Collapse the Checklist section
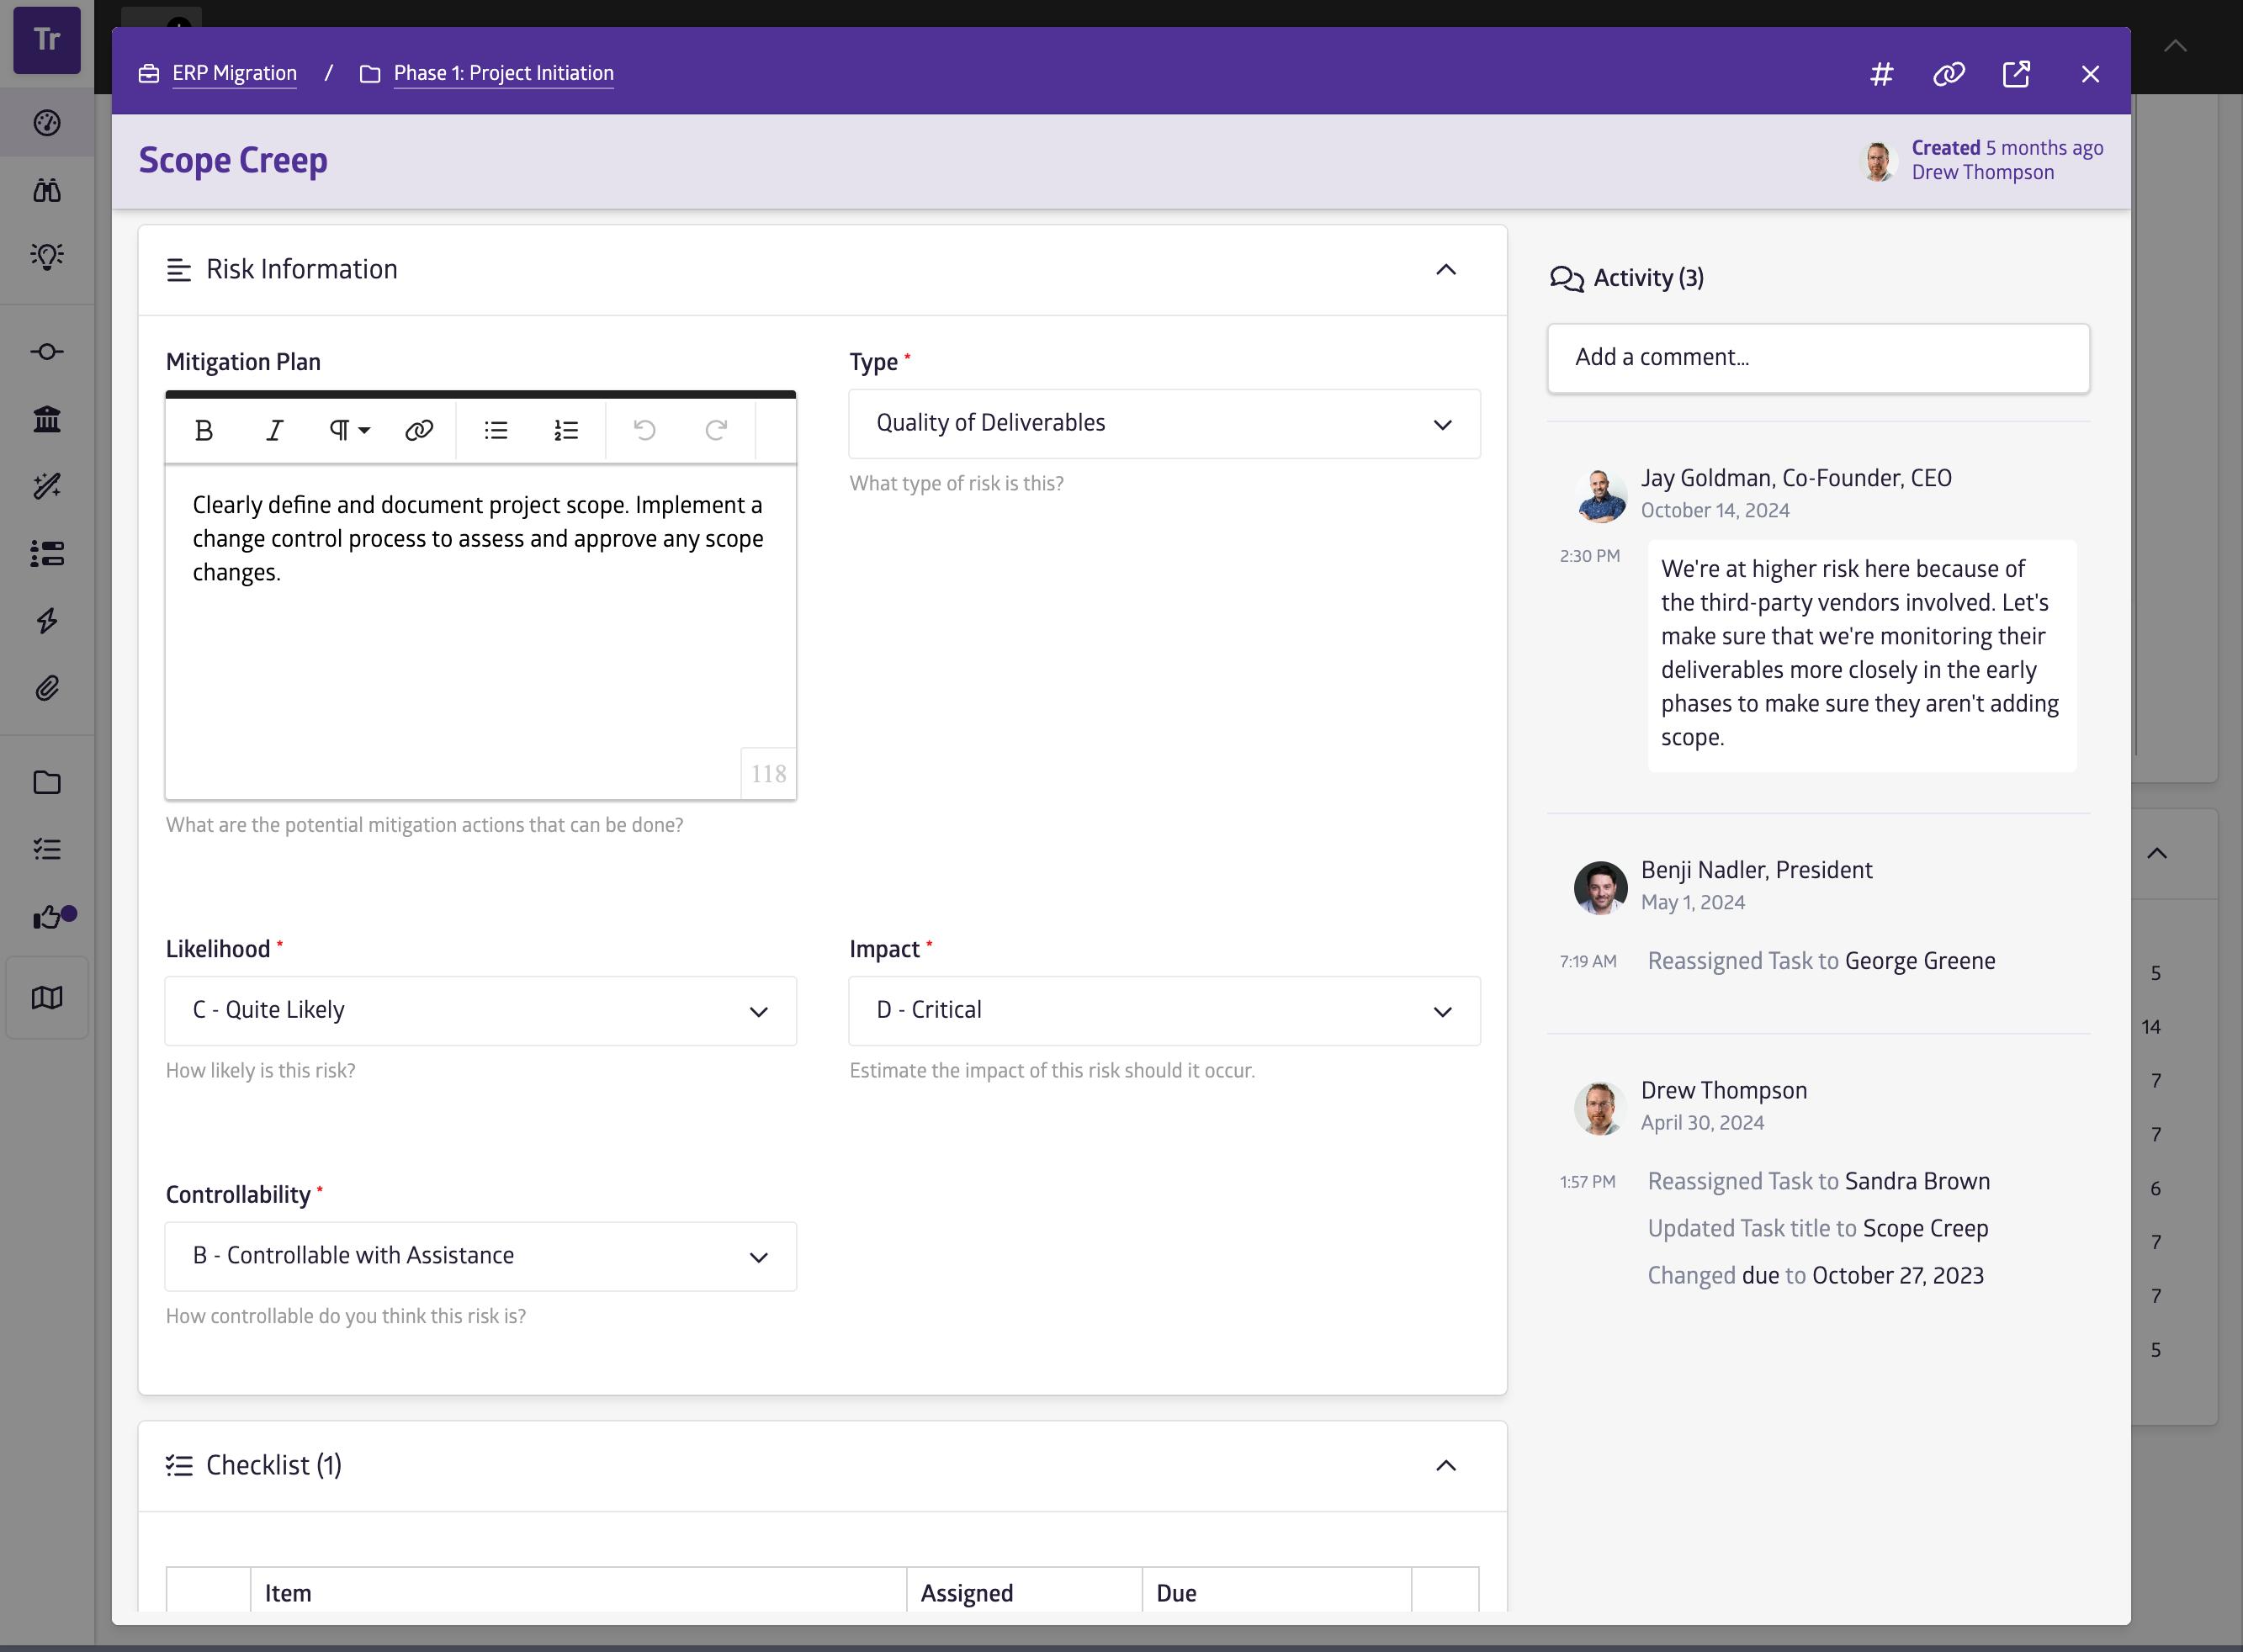The image size is (2243, 1652). click(x=1445, y=1466)
